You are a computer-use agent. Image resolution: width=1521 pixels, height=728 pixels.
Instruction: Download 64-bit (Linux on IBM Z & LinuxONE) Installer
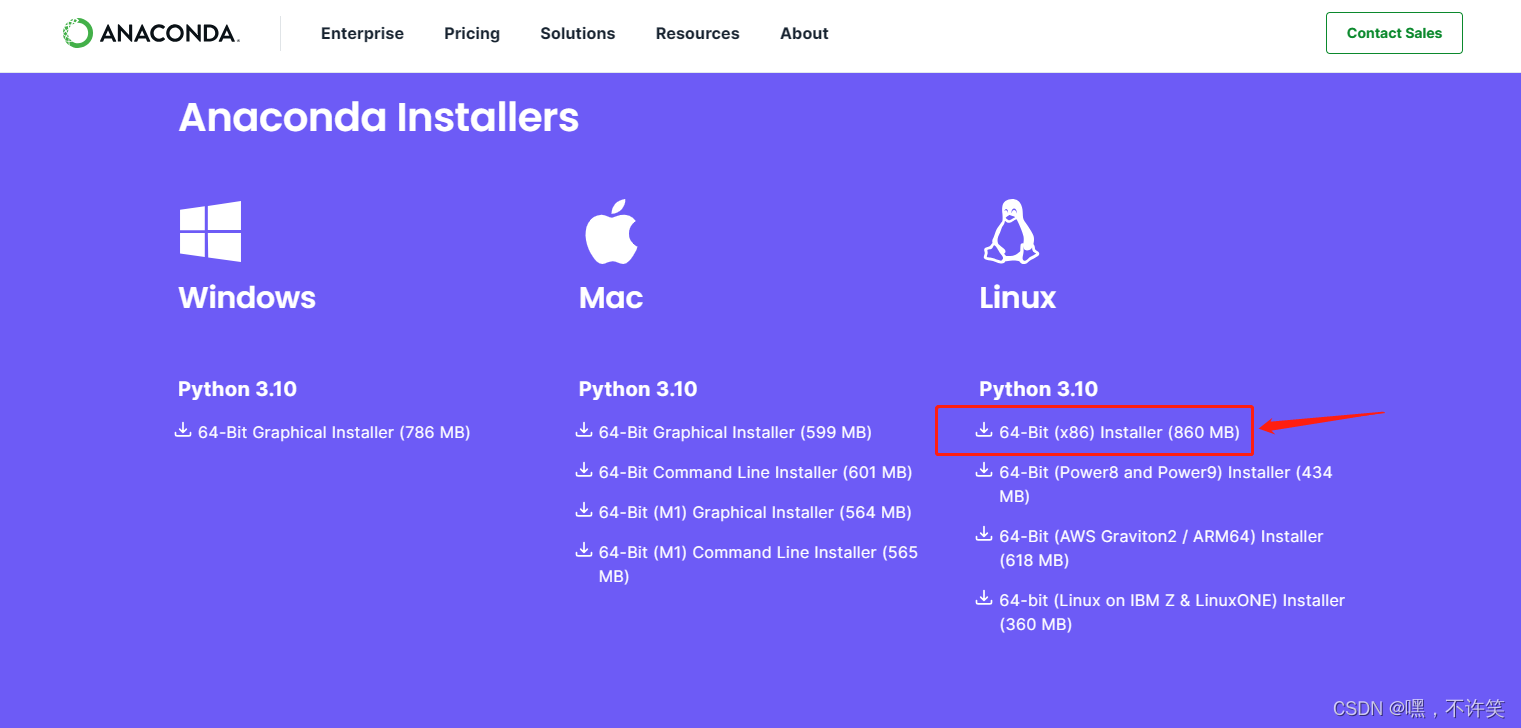[x=1172, y=612]
